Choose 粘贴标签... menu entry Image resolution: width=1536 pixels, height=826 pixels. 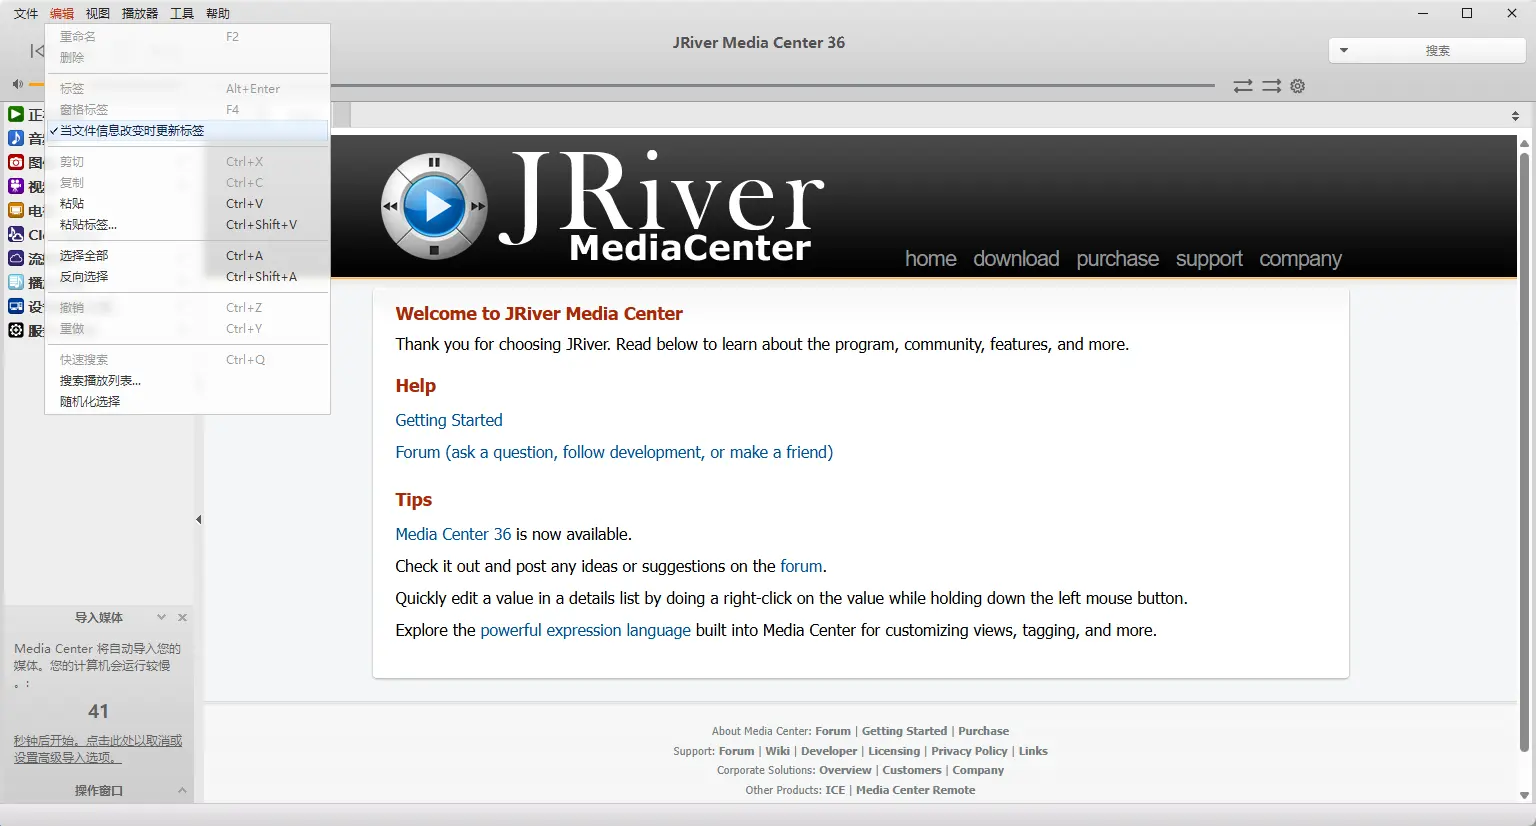tap(187, 225)
